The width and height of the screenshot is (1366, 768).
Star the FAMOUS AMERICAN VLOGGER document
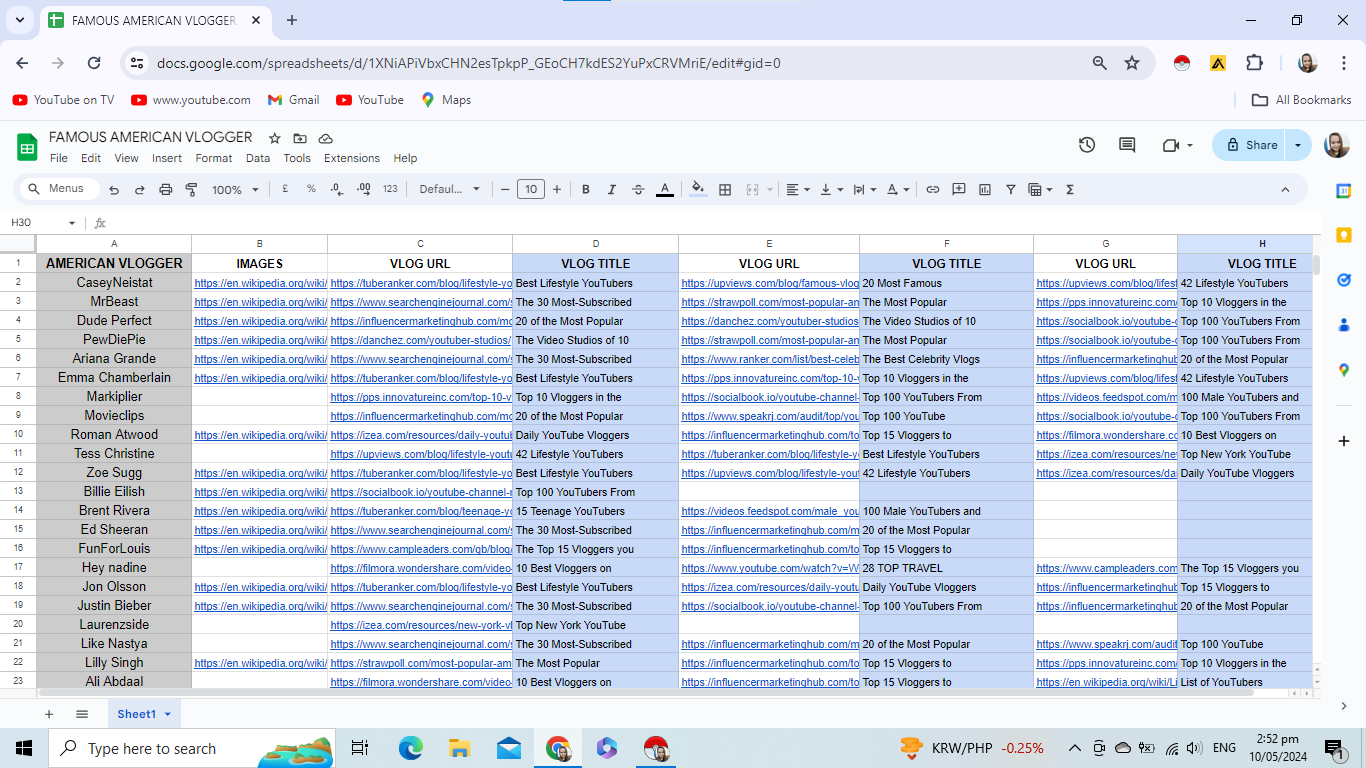coord(275,138)
